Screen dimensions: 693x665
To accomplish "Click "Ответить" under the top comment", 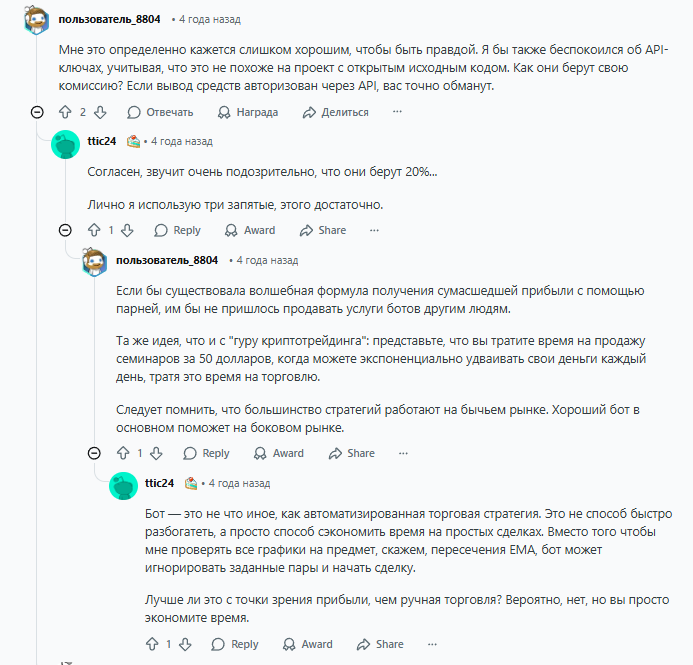I will [x=160, y=113].
